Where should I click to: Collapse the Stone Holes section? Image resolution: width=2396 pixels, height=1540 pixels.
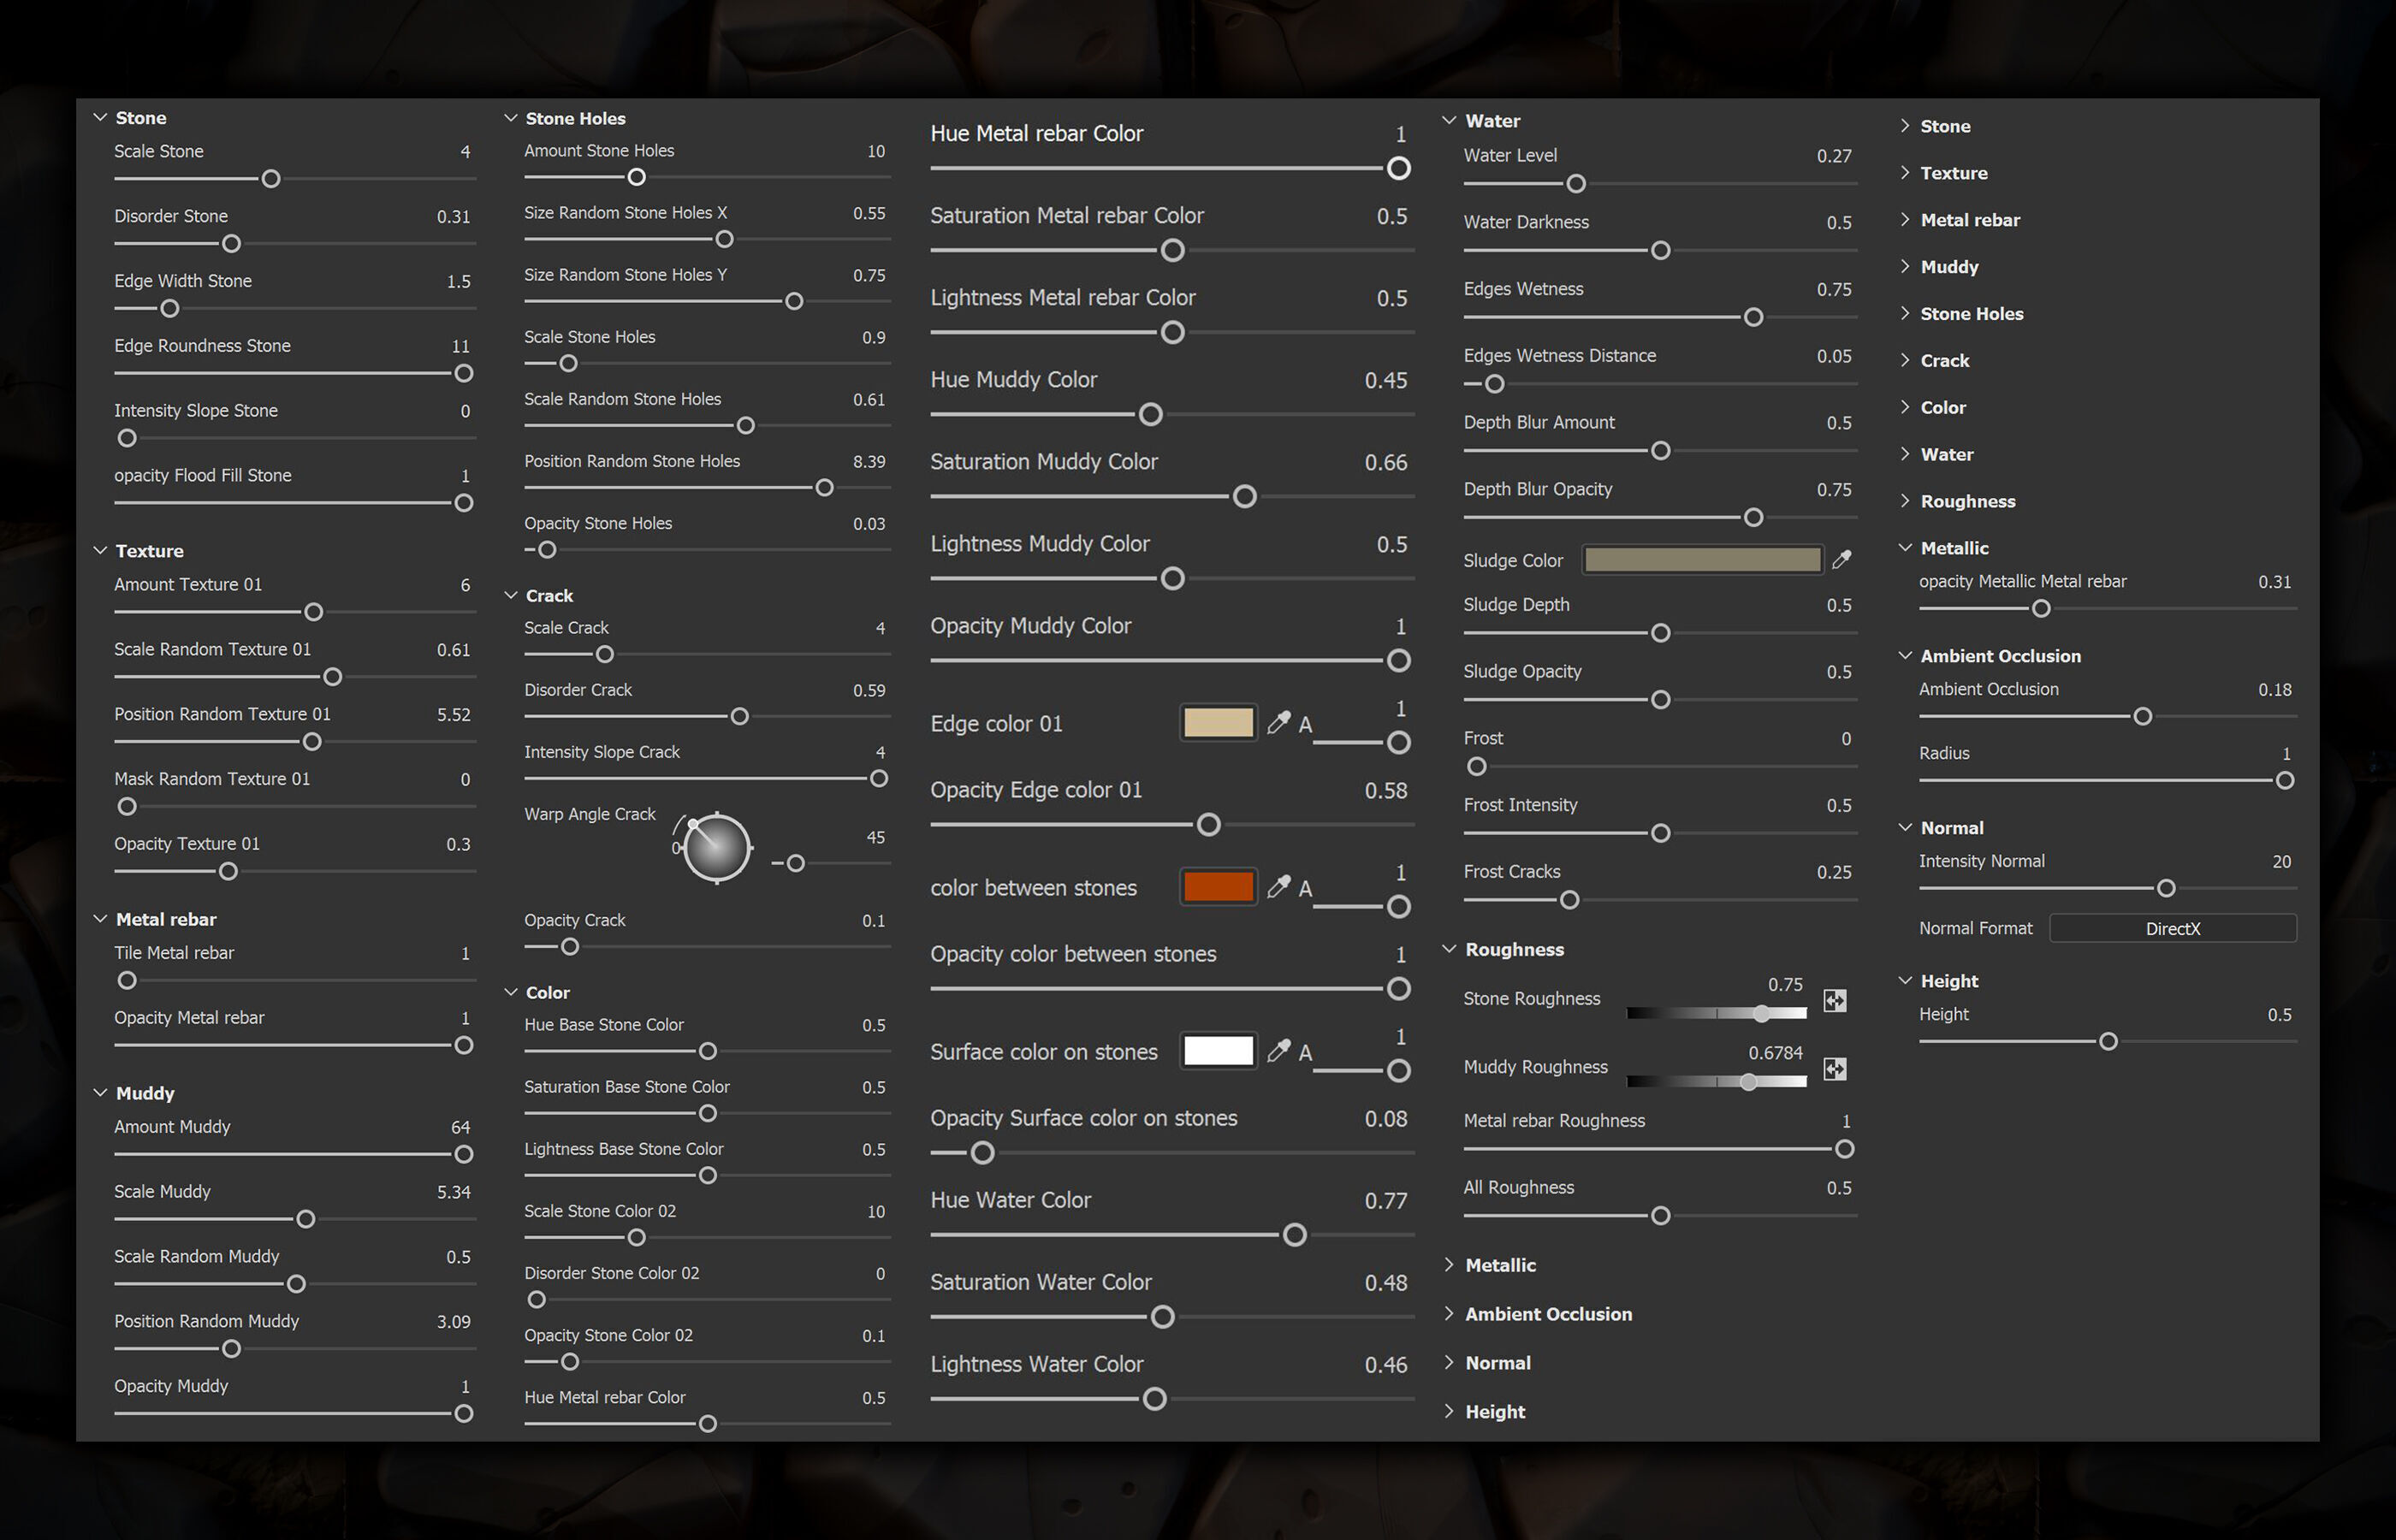tap(511, 118)
